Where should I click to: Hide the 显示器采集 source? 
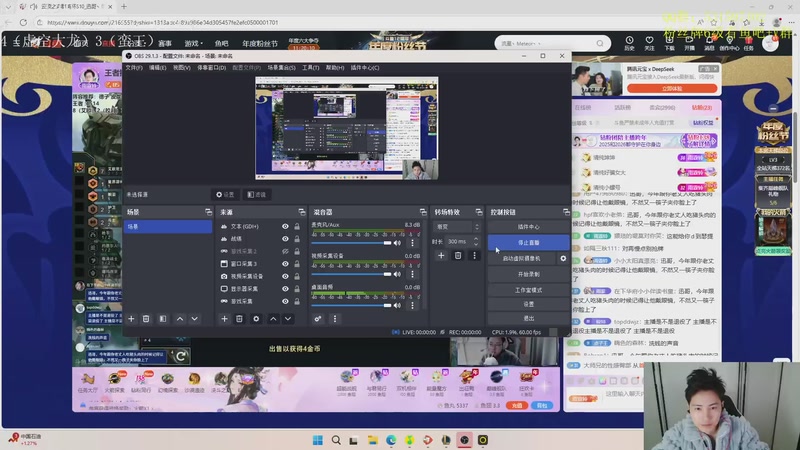point(285,289)
